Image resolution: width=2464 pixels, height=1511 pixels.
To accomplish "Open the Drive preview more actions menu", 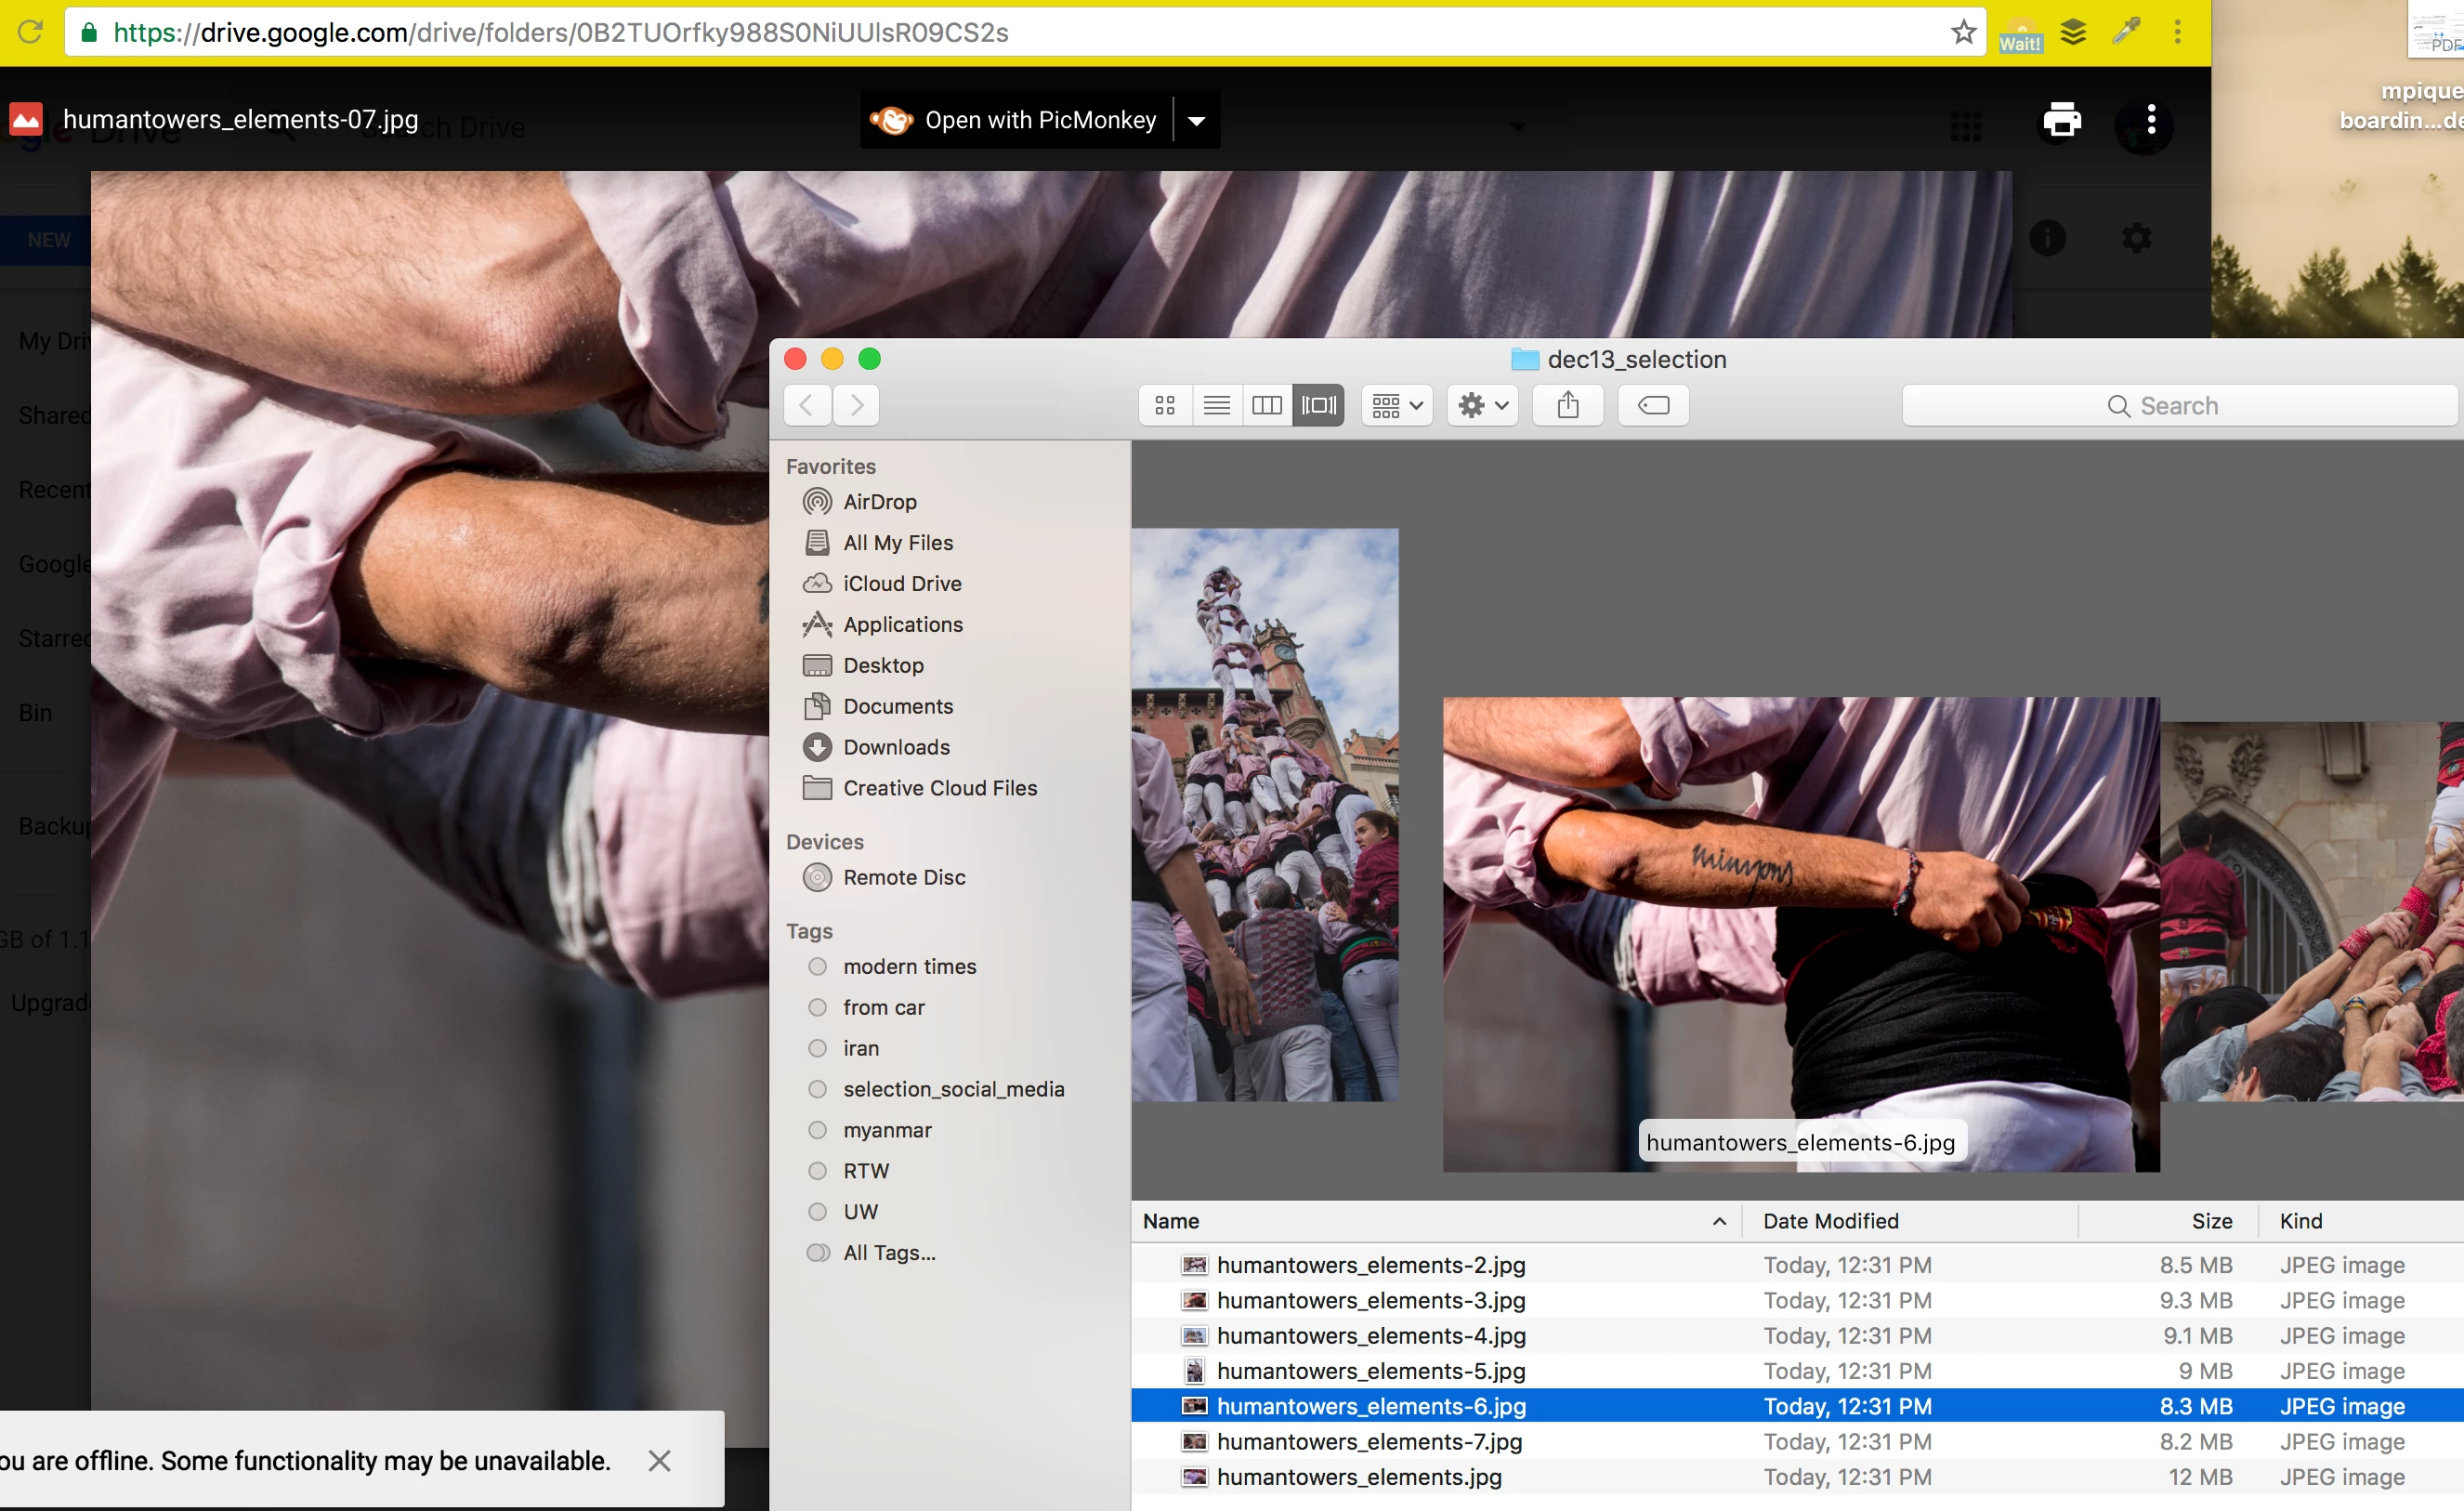I will pyautogui.click(x=2151, y=121).
